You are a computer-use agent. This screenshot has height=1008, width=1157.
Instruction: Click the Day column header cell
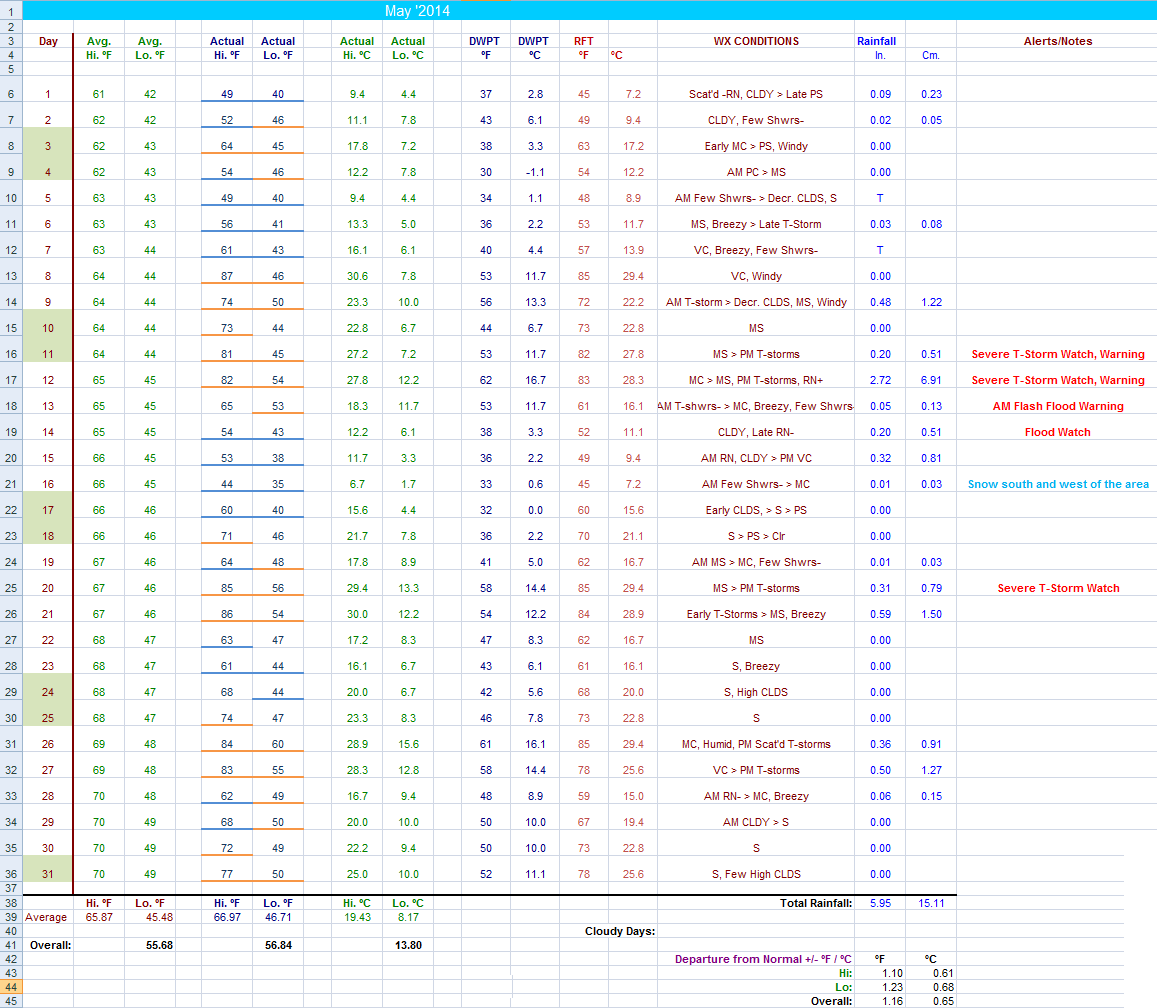(x=48, y=41)
